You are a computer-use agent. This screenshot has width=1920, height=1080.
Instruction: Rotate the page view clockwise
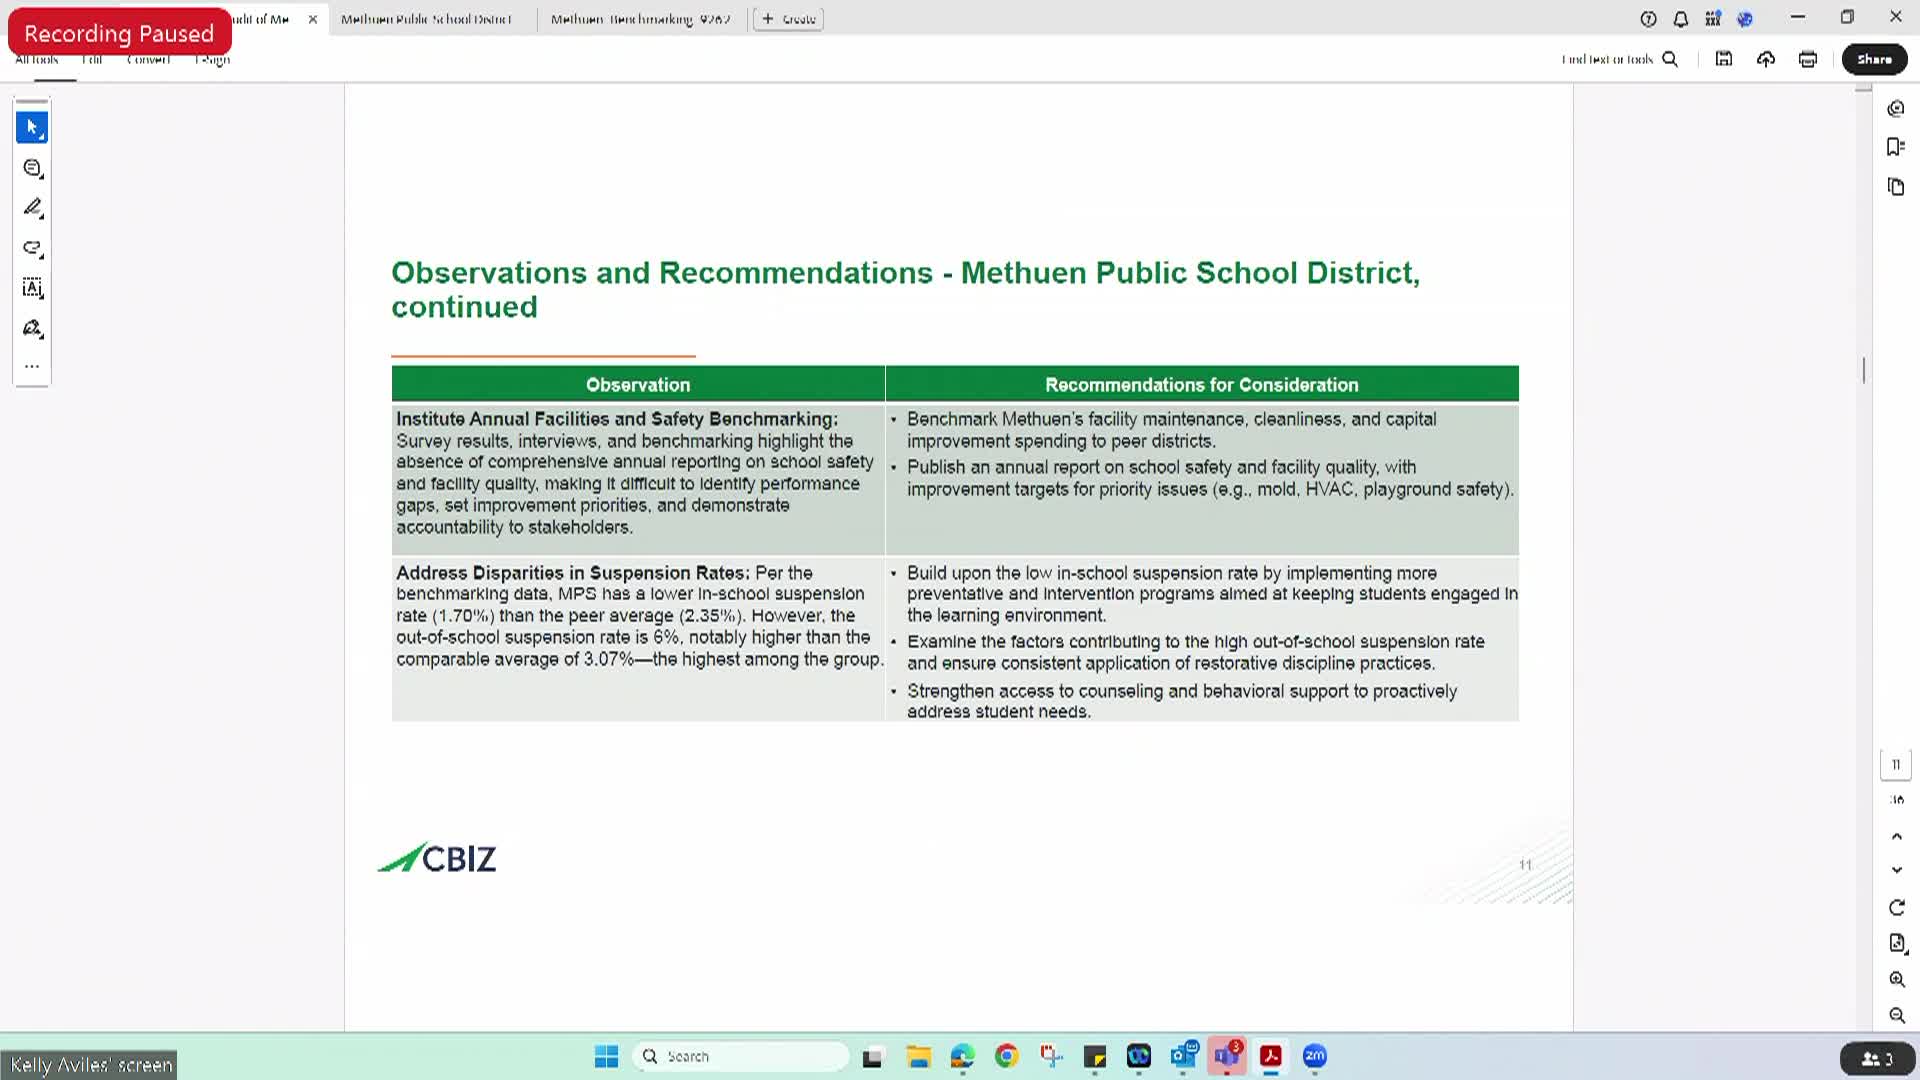[1897, 908]
